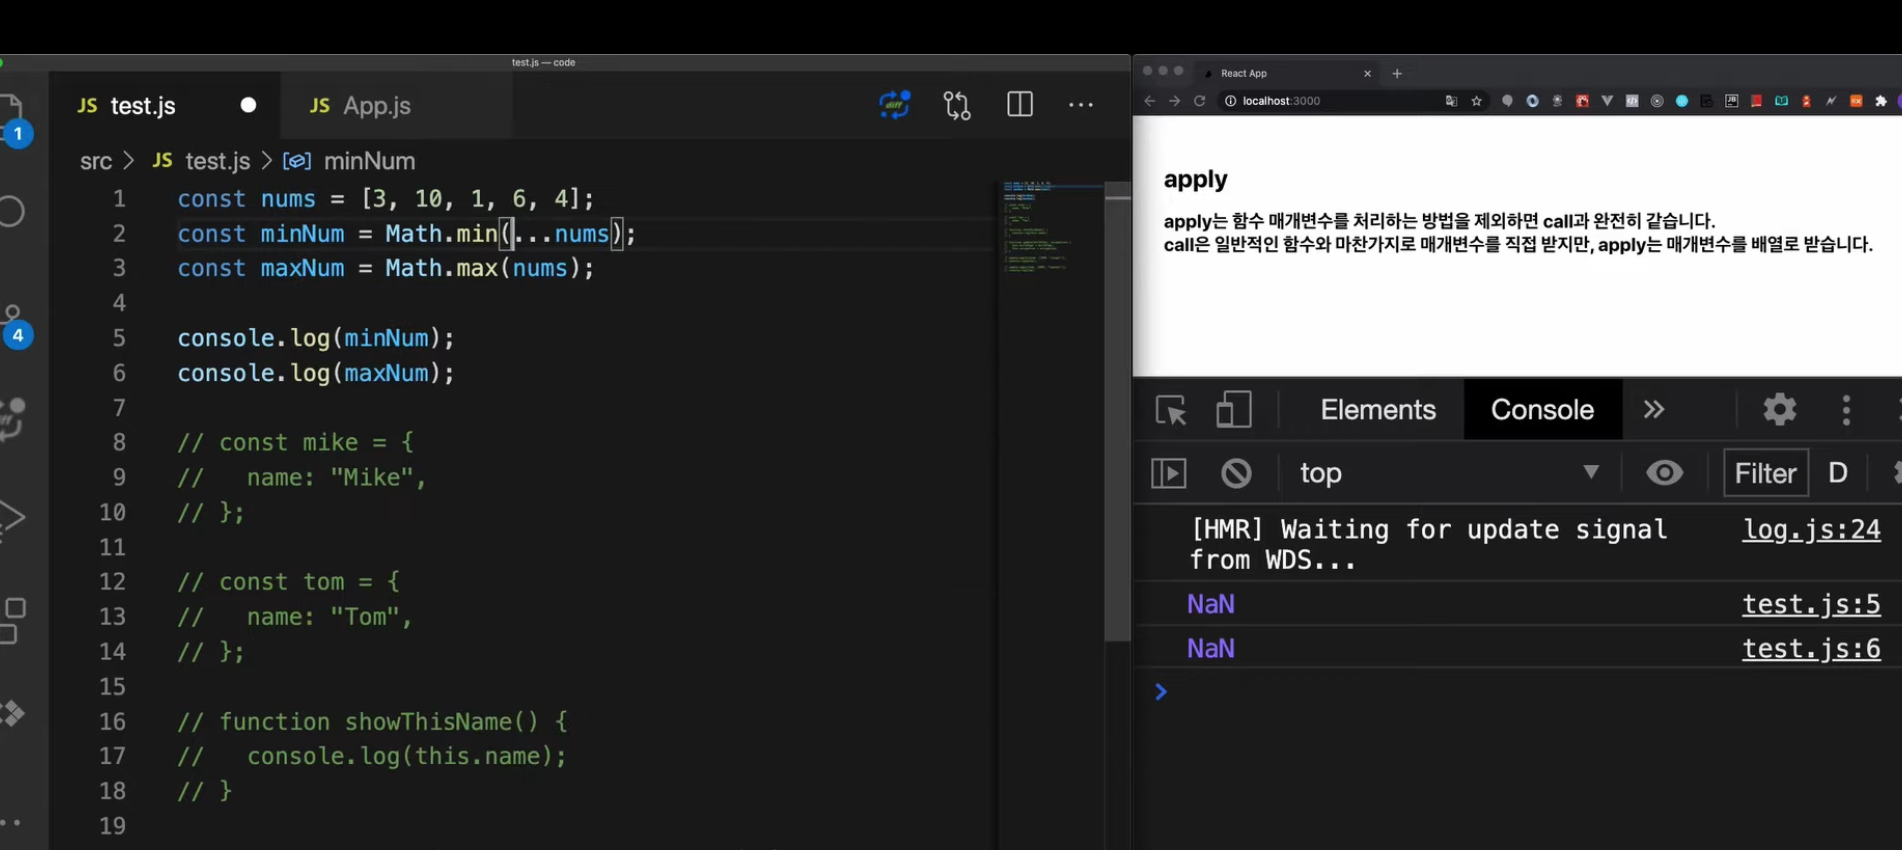Click the code minimap preview
Viewport: 1902px width, 850px height.
click(x=1040, y=228)
